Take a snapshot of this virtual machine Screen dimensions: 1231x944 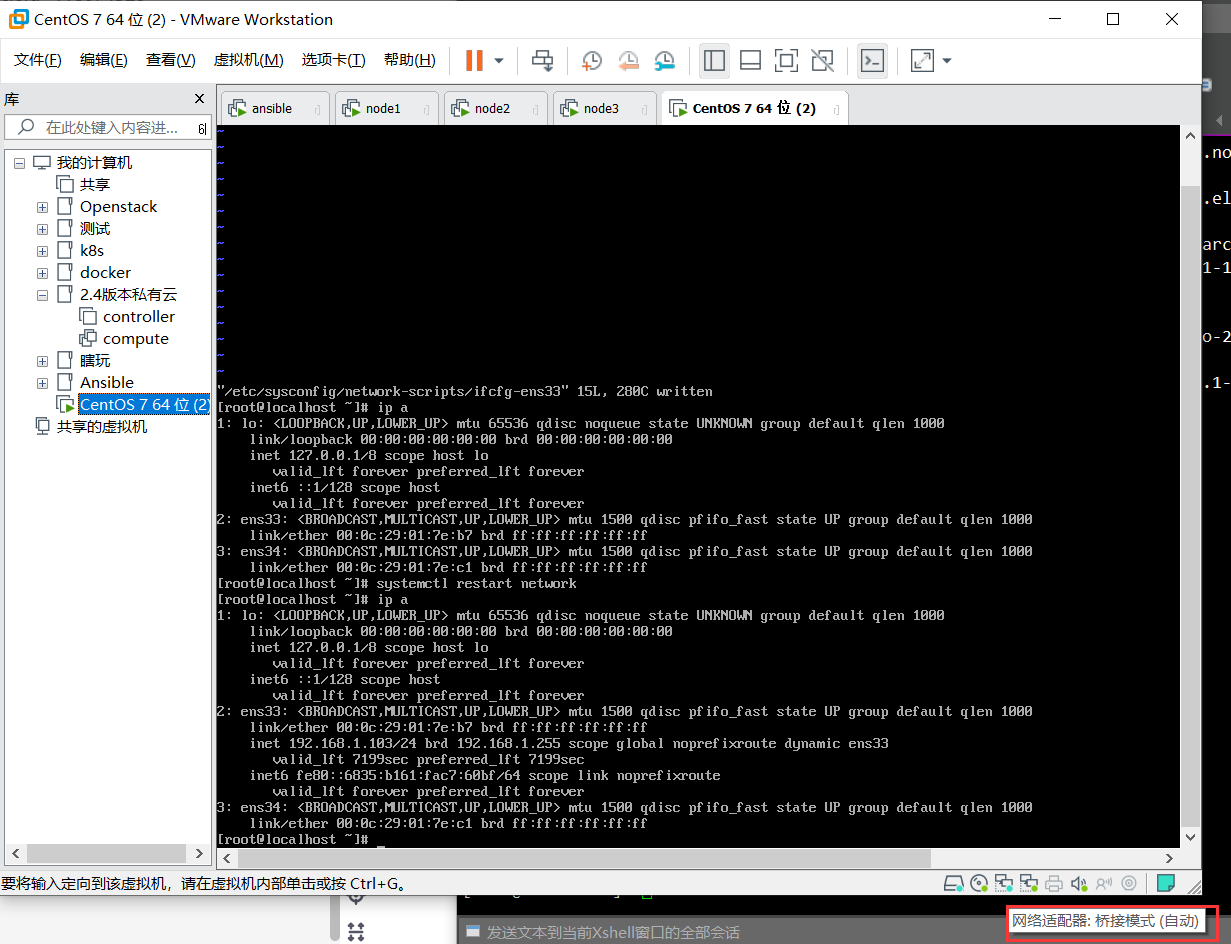(592, 60)
